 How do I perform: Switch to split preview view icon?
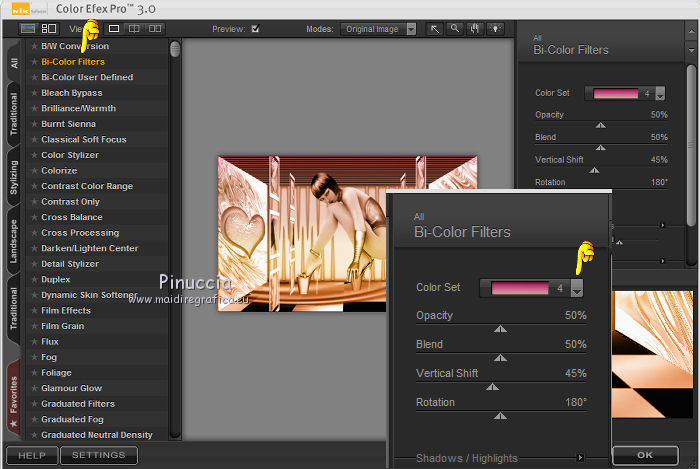[135, 29]
